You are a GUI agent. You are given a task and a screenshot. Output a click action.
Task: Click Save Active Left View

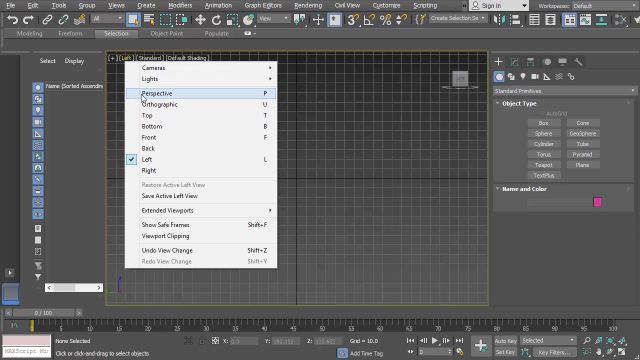[200, 196]
